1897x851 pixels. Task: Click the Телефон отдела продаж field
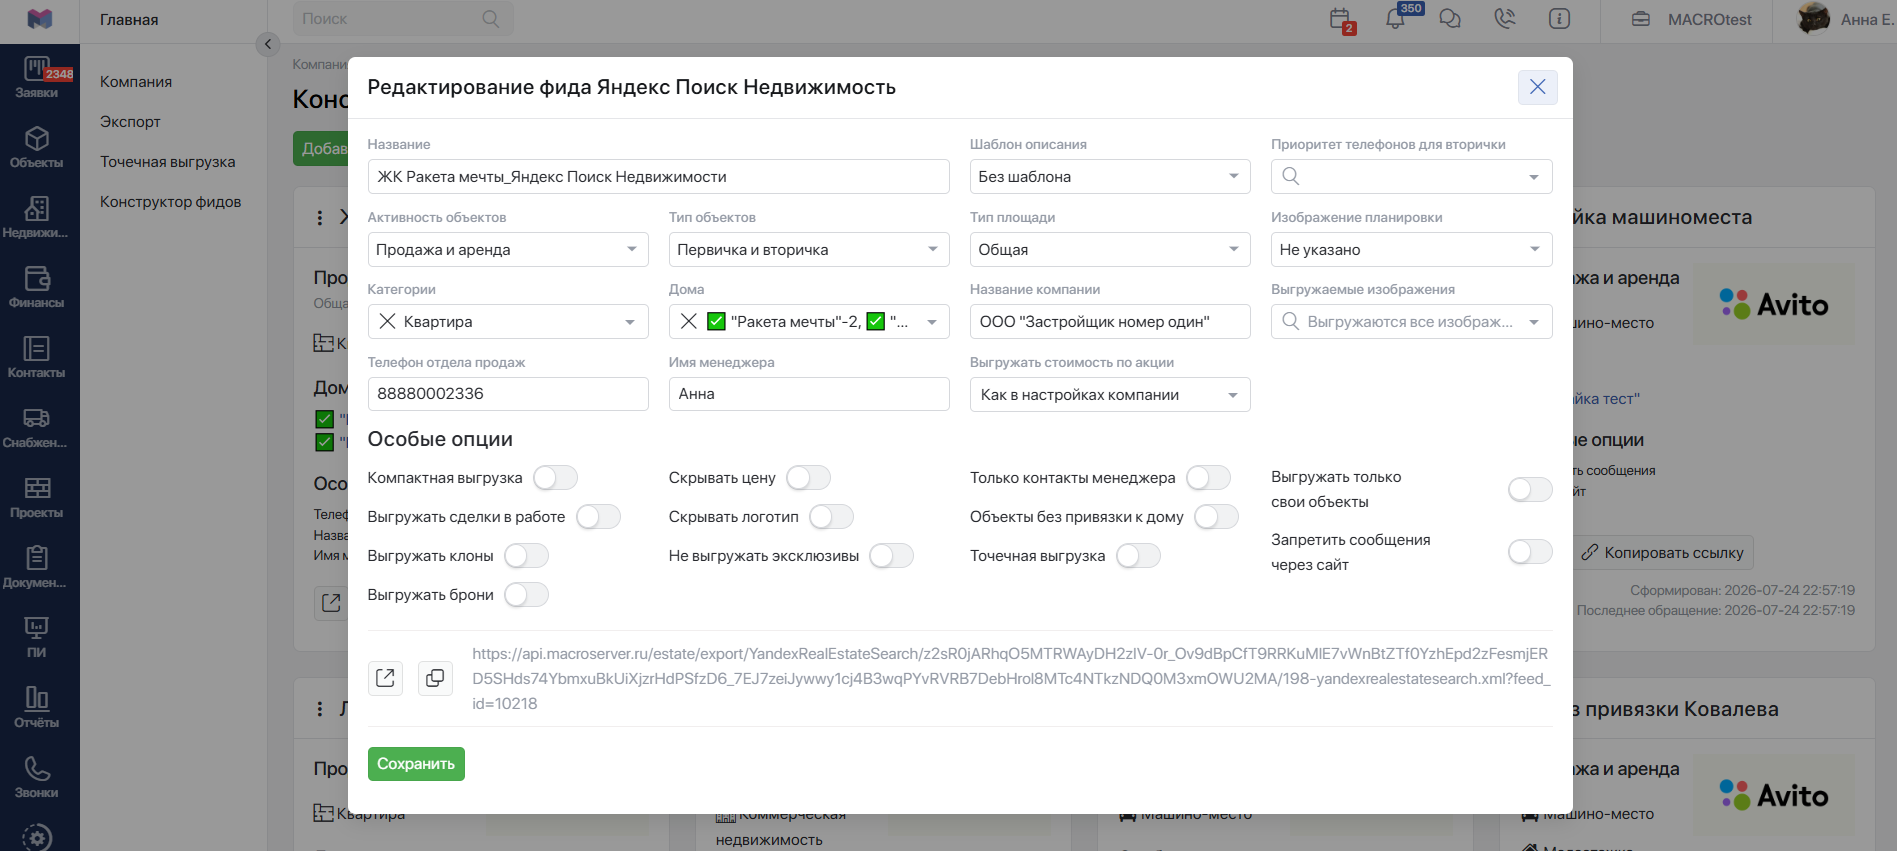tap(508, 394)
